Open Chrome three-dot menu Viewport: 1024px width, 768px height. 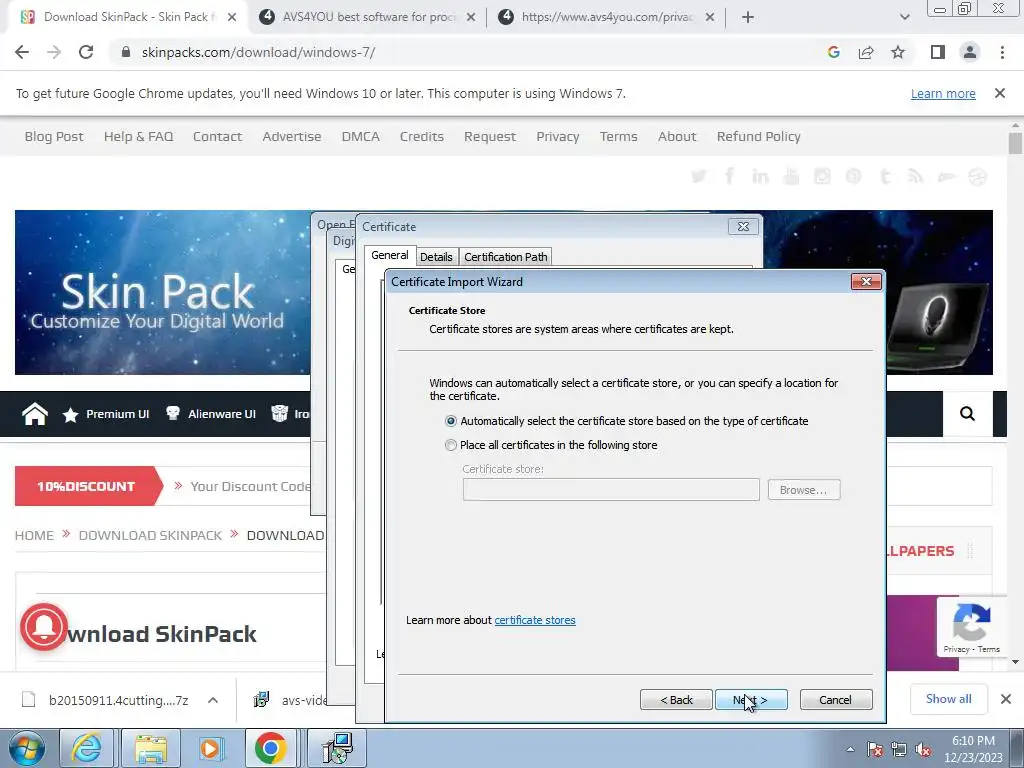click(1002, 52)
